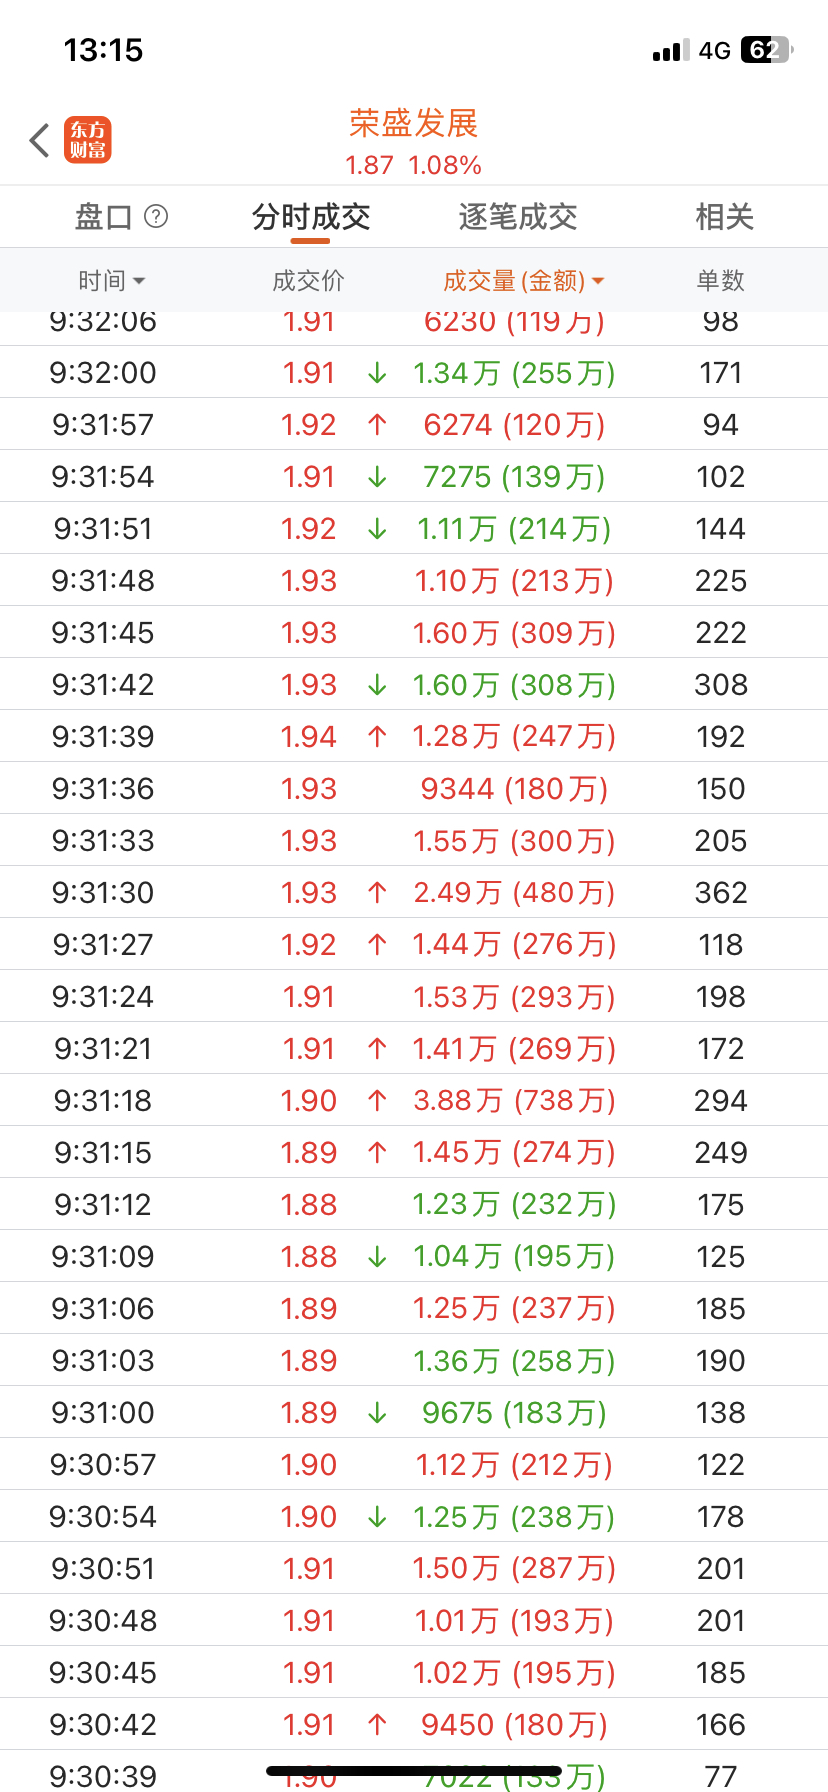Switch to the 盘口 tab
Image resolution: width=828 pixels, height=1792 pixels.
[x=103, y=217]
